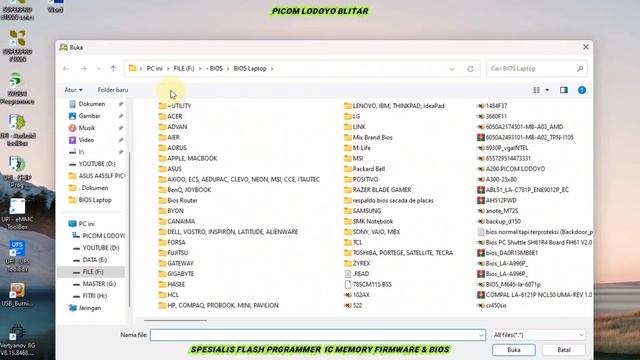
Task: Select YOUTUBE (D:) pinned quick access item
Action: (x=97, y=164)
